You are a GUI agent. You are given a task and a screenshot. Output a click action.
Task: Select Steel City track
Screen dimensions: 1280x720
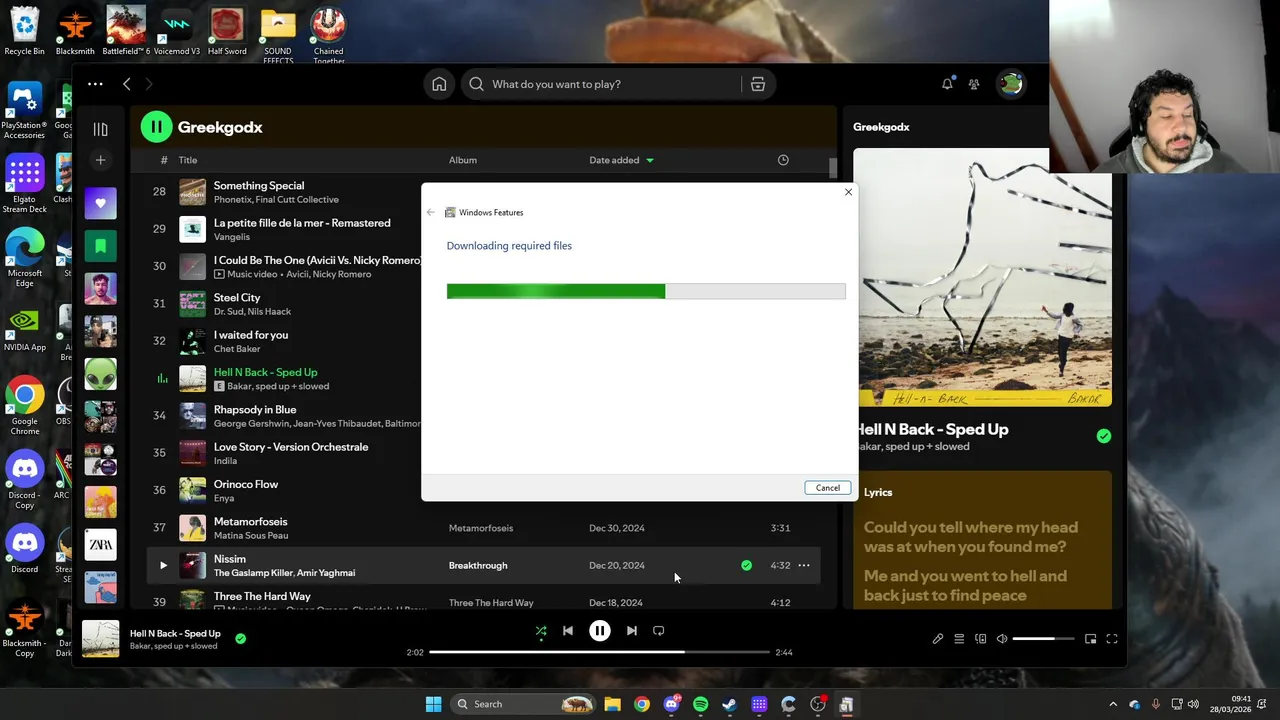coord(237,297)
